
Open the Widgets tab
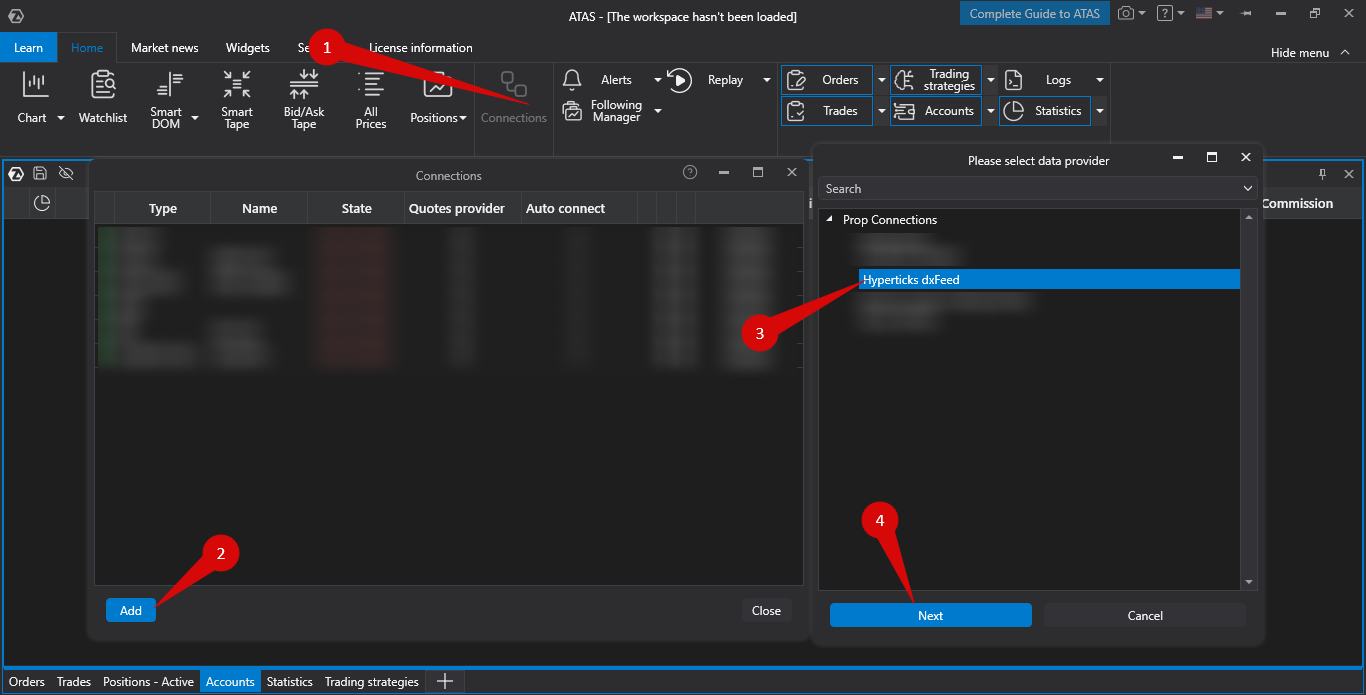click(x=247, y=47)
